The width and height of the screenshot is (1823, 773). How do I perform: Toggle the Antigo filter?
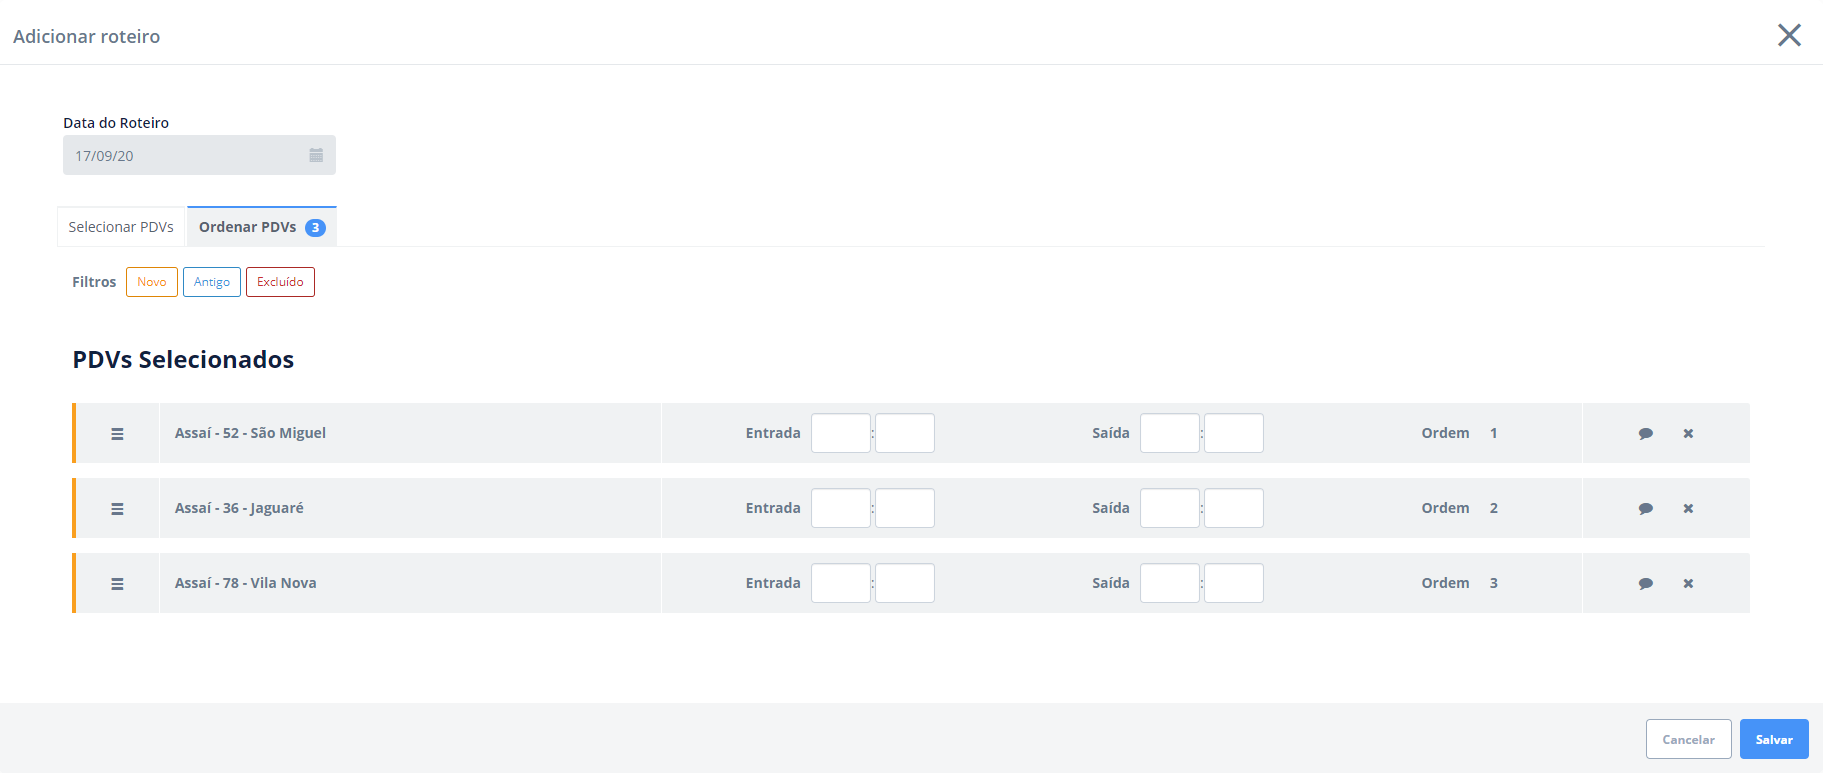(212, 282)
